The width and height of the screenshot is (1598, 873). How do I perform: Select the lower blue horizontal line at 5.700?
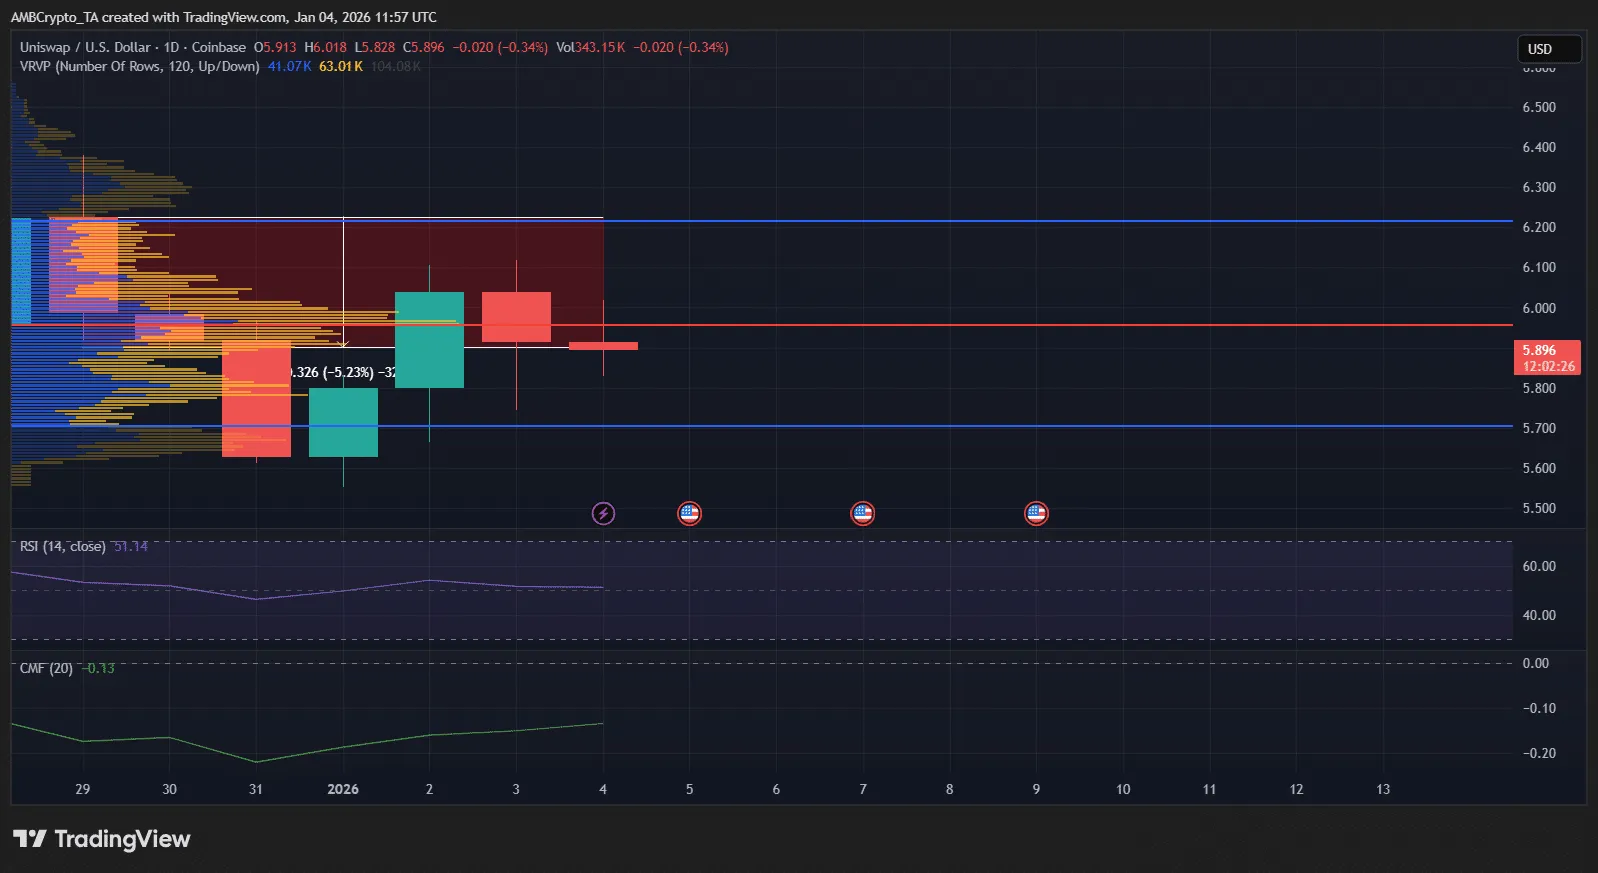pyautogui.click(x=1000, y=426)
